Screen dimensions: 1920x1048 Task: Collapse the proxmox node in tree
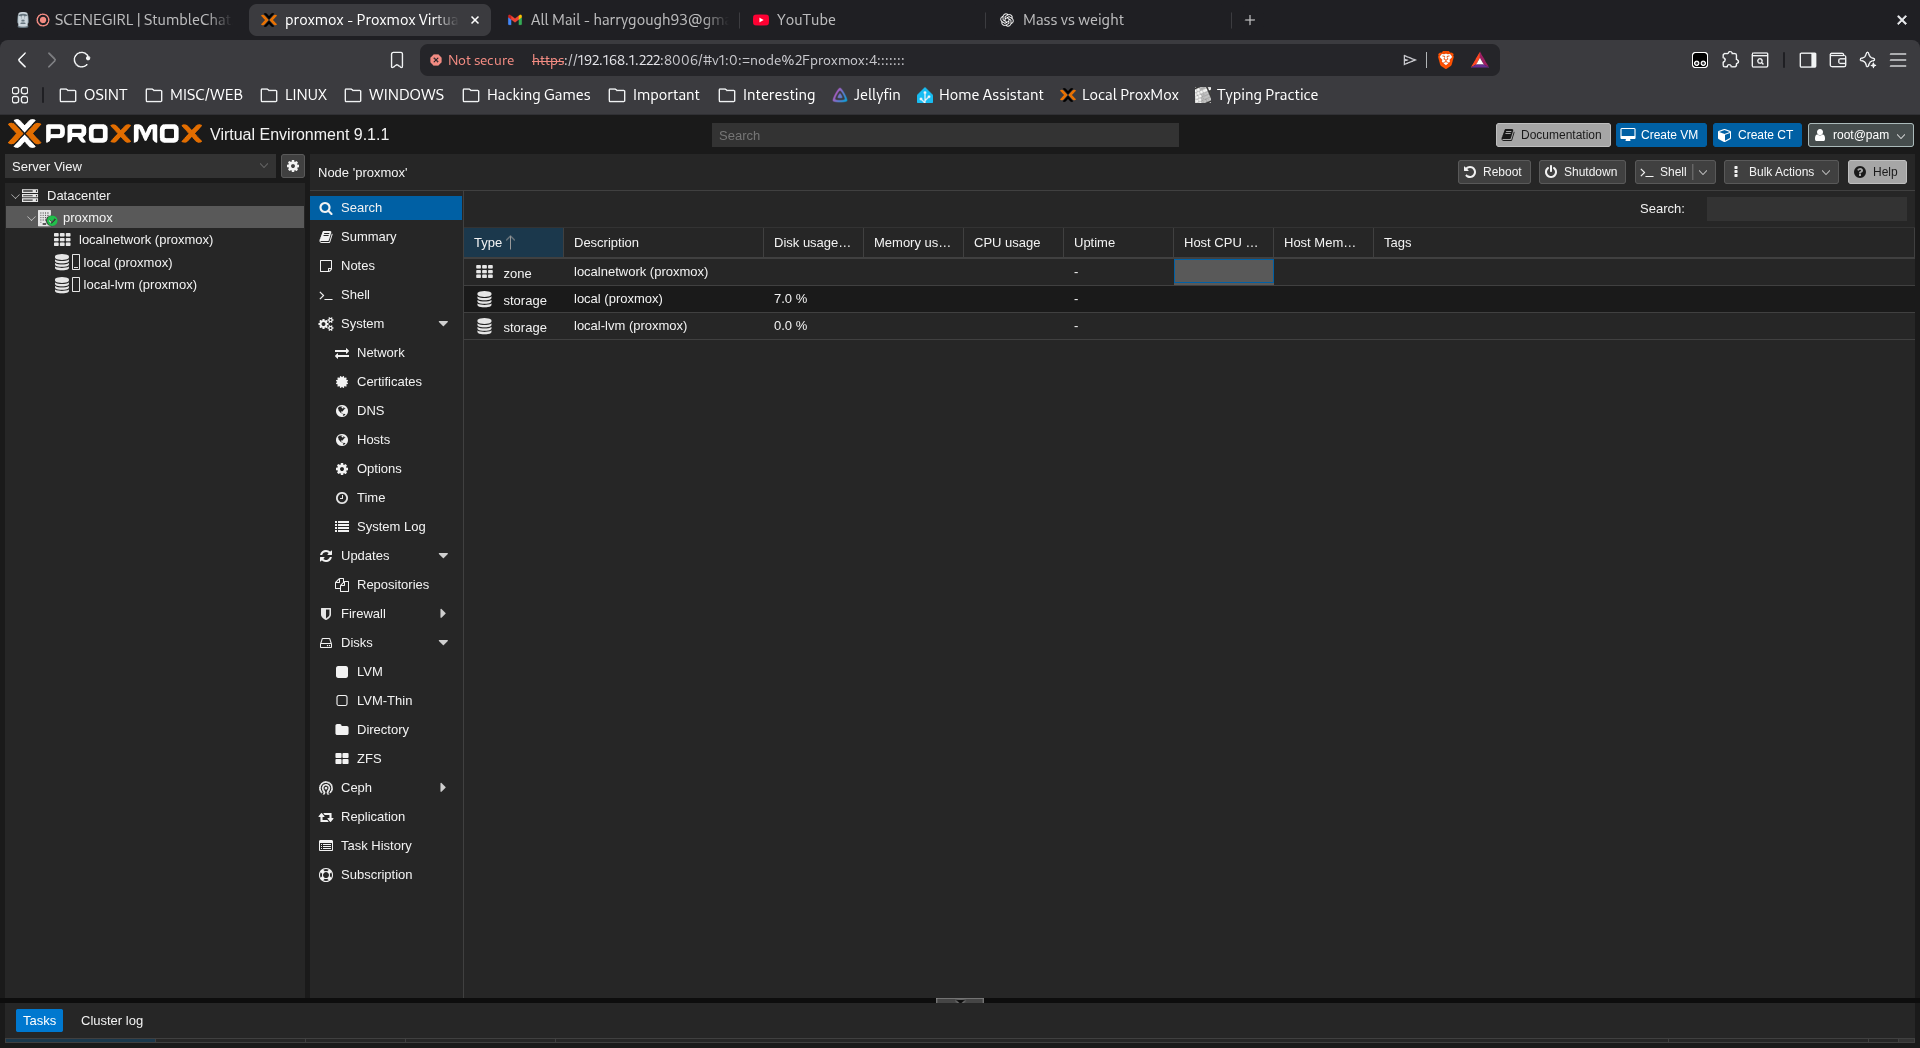tap(31, 218)
